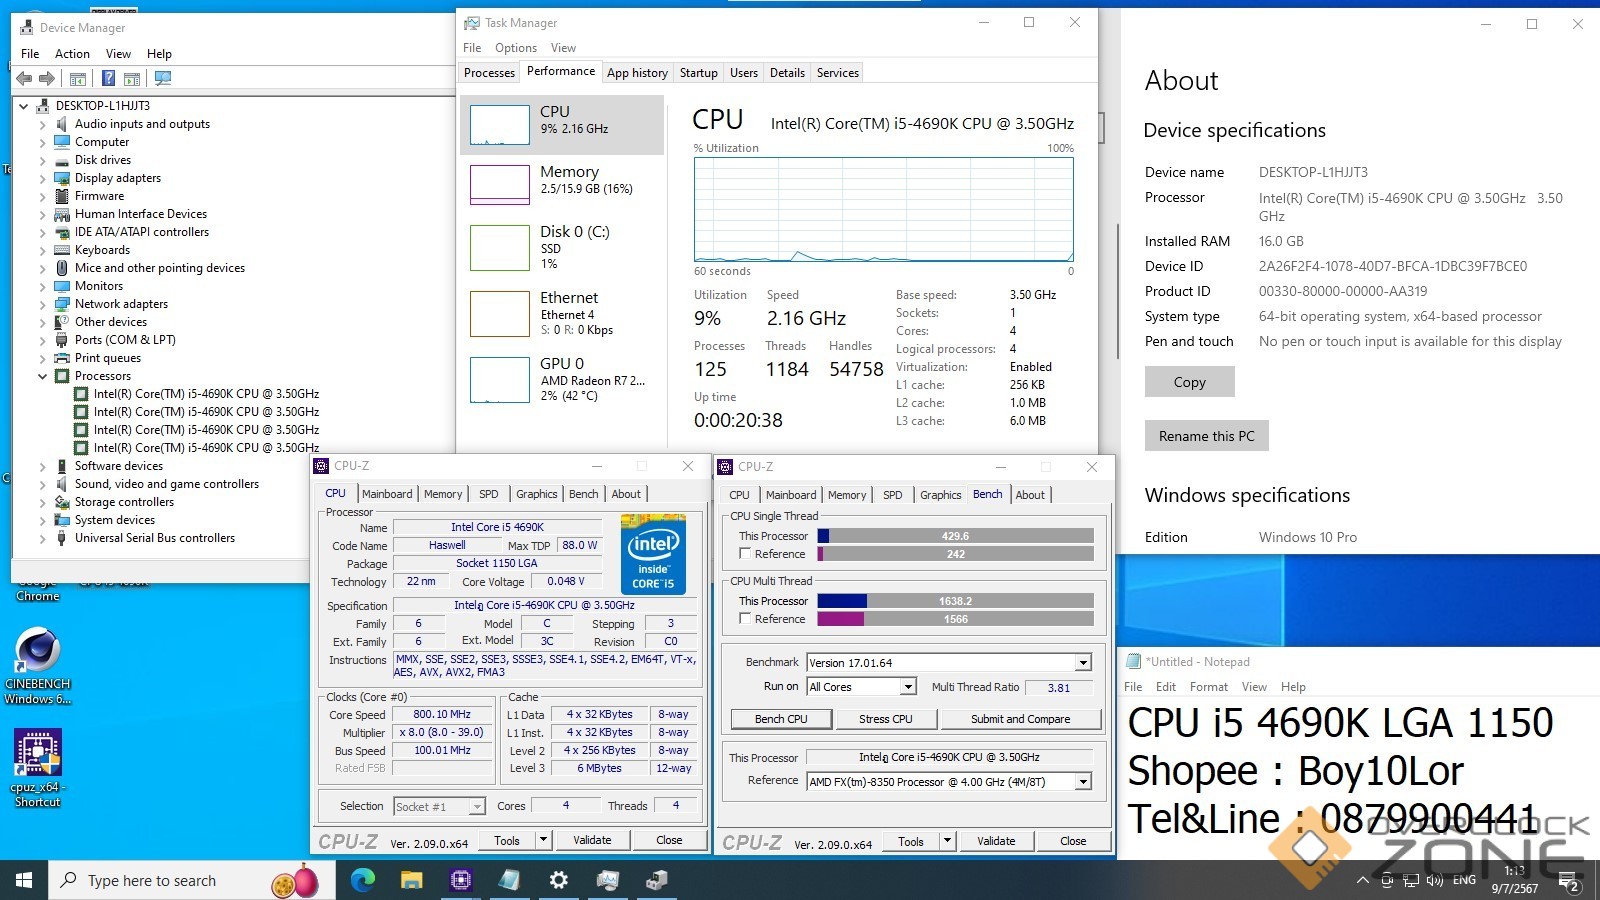Click the network icon in system tray
1600x900 pixels.
tap(1411, 880)
